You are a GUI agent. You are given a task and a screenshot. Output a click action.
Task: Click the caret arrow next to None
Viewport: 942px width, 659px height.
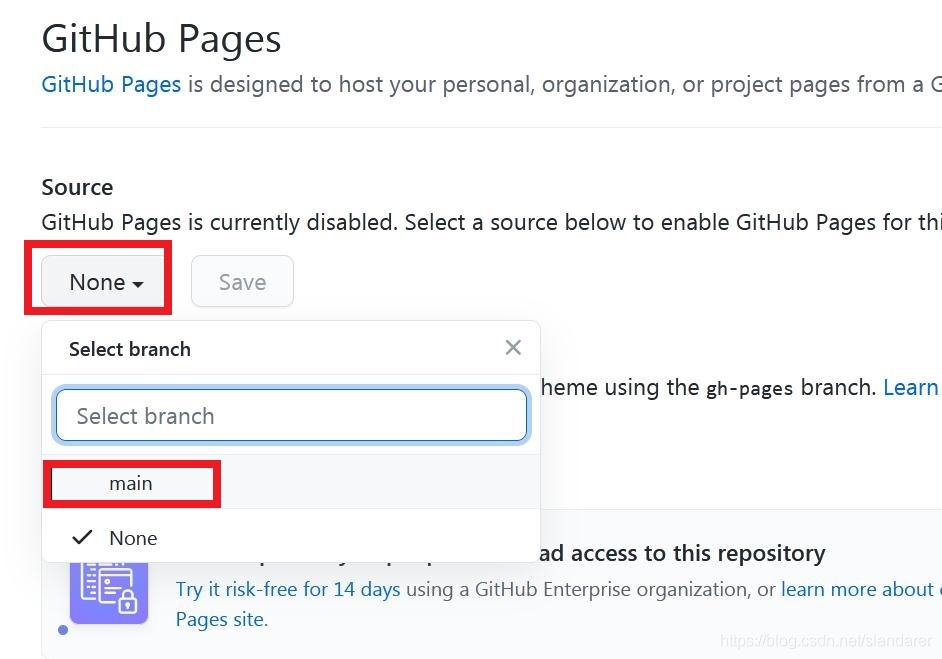click(138, 284)
